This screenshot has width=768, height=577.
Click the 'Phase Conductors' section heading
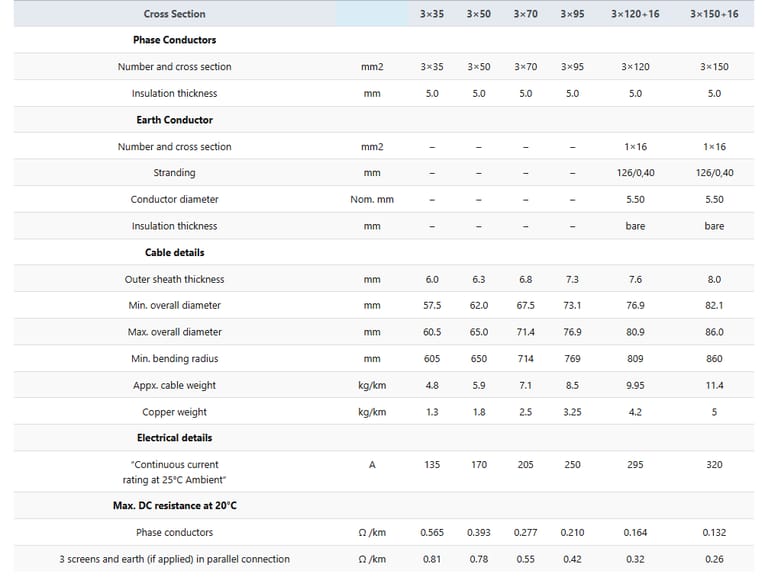tap(174, 40)
